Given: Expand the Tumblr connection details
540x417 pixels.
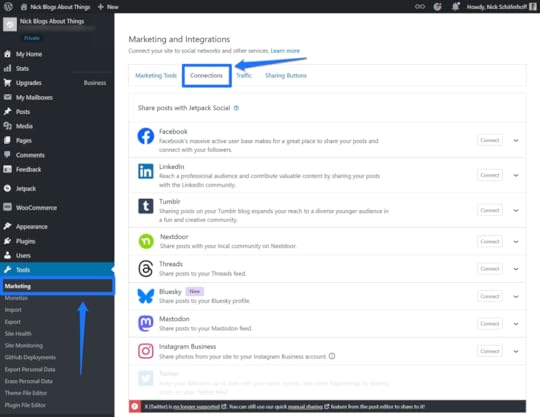Looking at the screenshot, I should pos(516,210).
